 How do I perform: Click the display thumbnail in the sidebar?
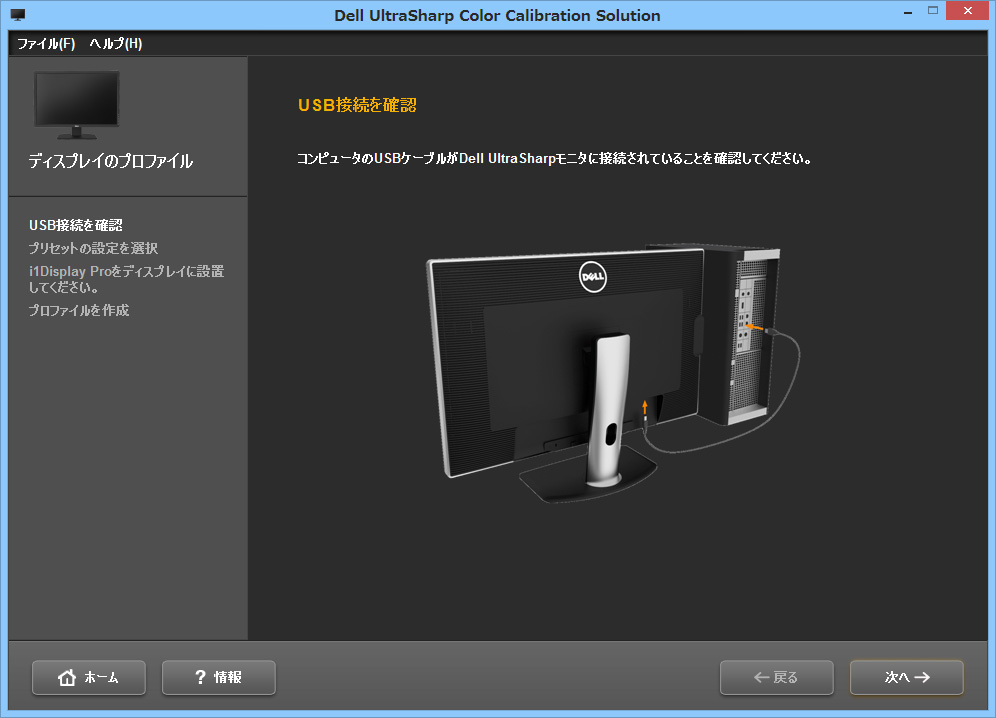[x=76, y=102]
